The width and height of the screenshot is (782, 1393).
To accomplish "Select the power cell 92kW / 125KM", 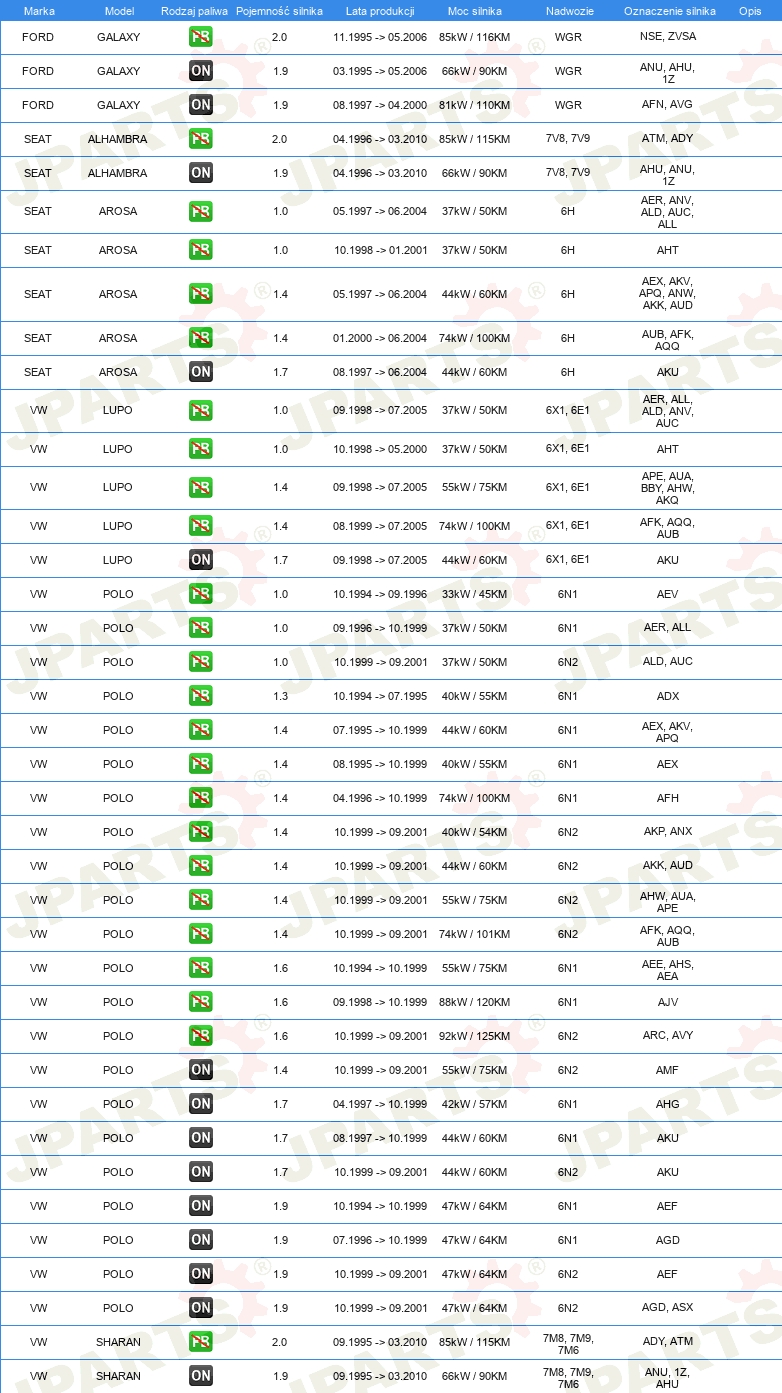I will pos(474,1036).
